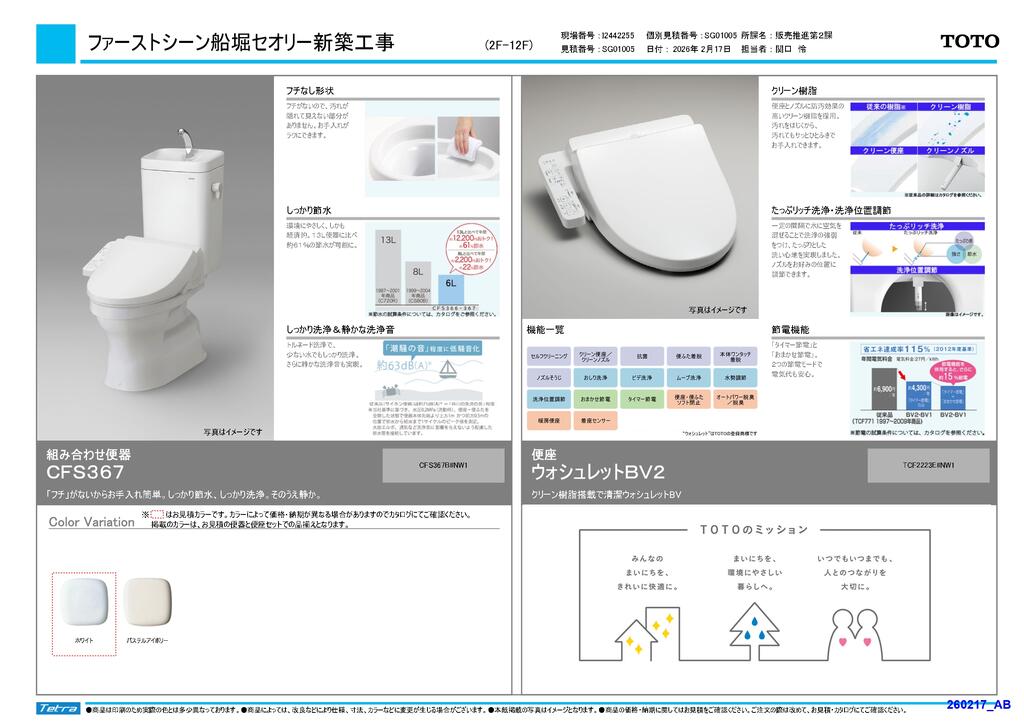Click the クリーン便座/クリーンノズル feature badge
This screenshot has width=1024, height=724.
595,356
